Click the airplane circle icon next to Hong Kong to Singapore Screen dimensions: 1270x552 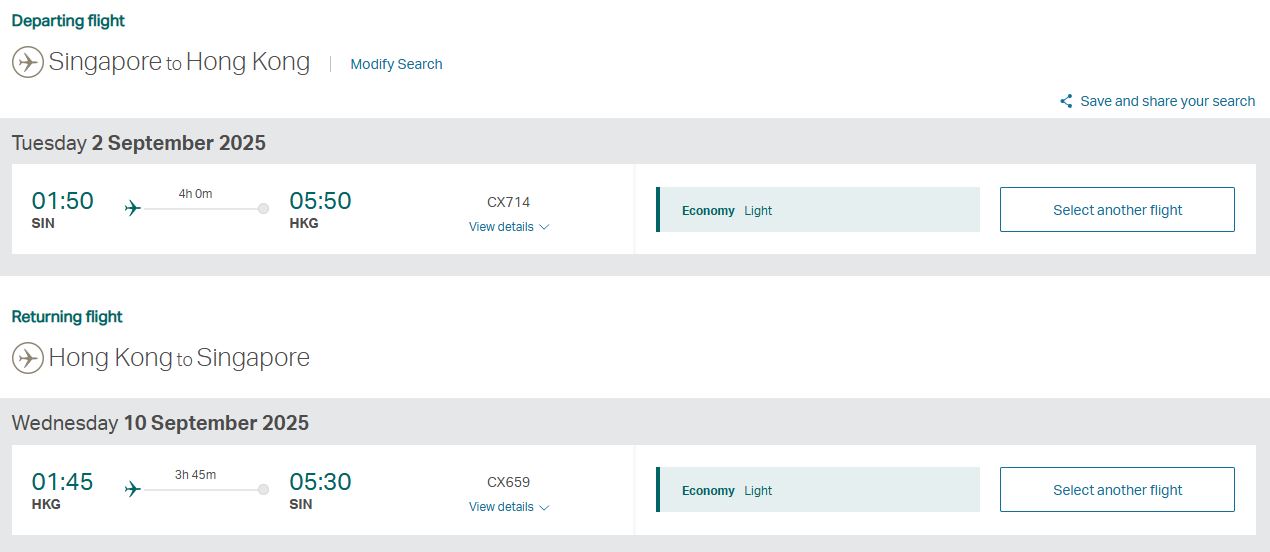[x=28, y=358]
